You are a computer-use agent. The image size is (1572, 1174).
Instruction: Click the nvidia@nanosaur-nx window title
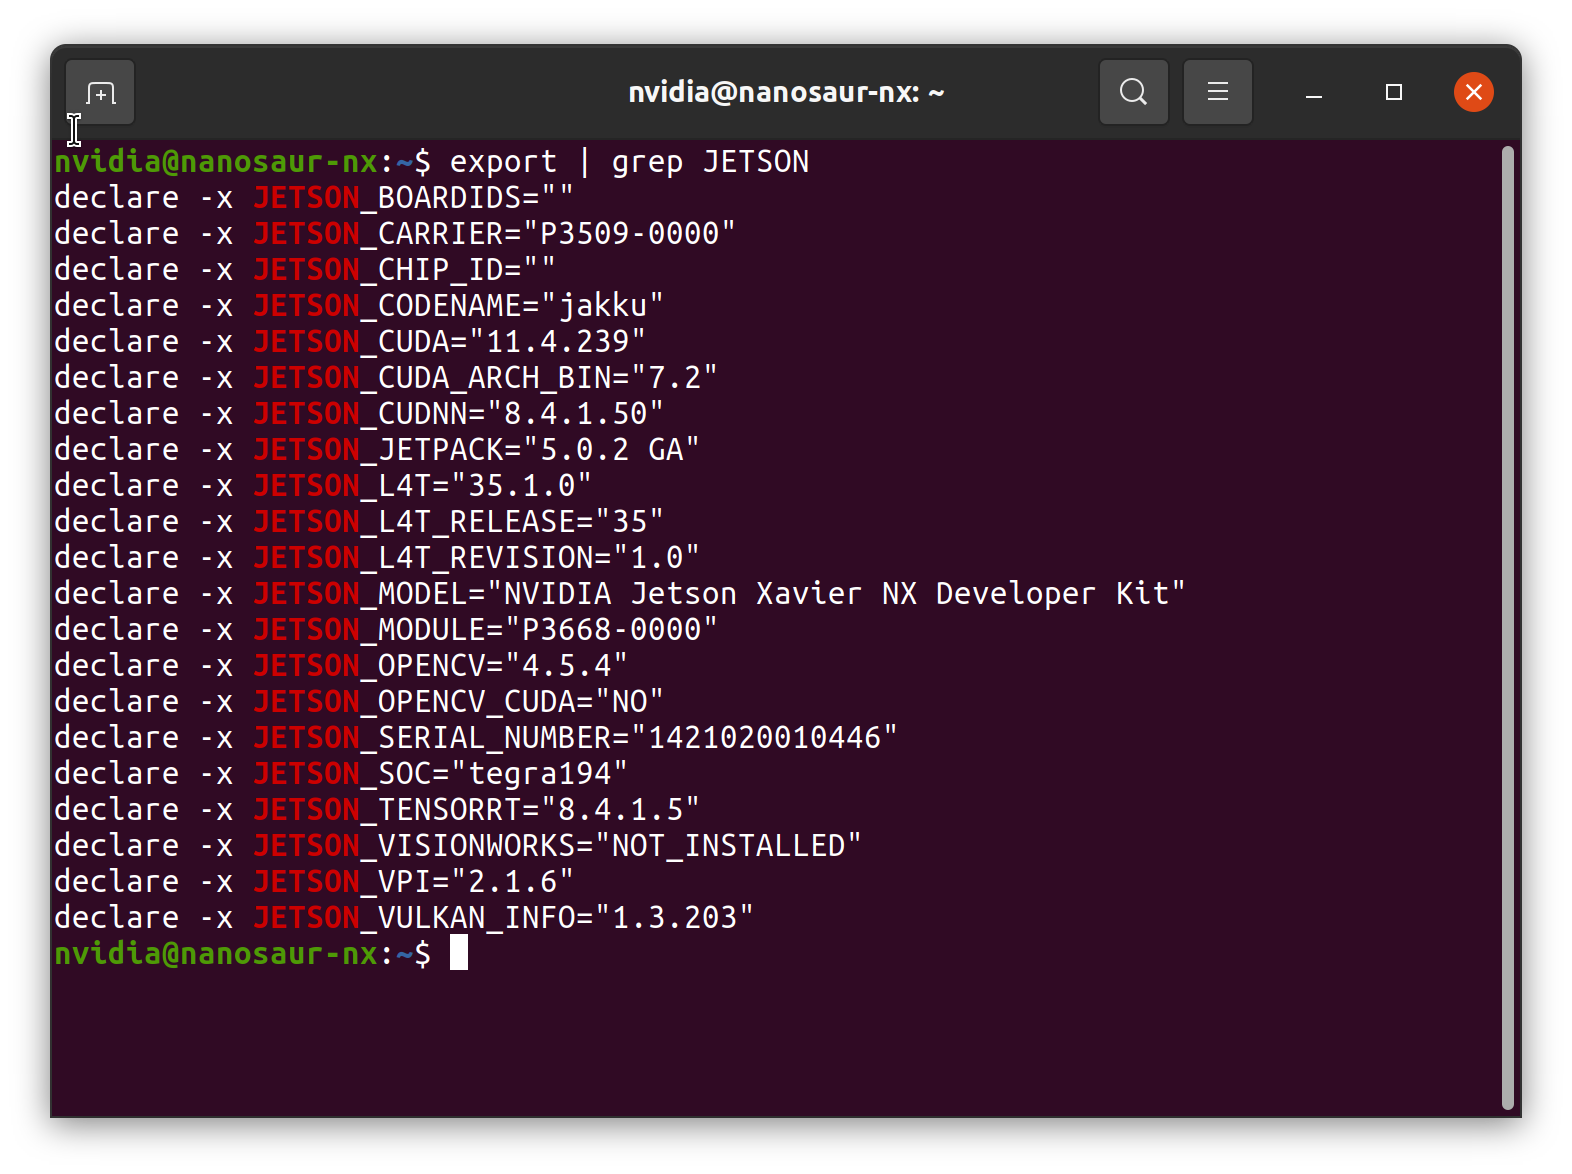(x=785, y=92)
